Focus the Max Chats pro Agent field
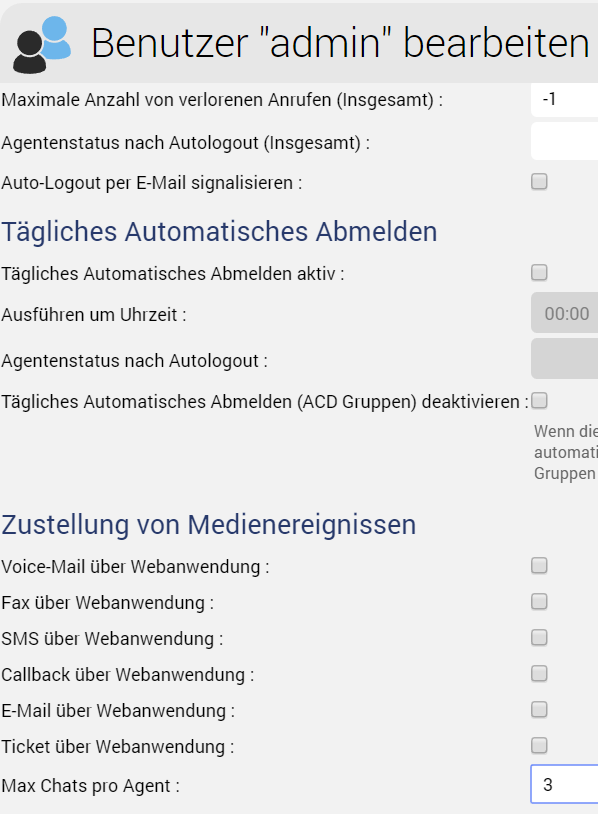This screenshot has height=814, width=598. click(x=564, y=784)
